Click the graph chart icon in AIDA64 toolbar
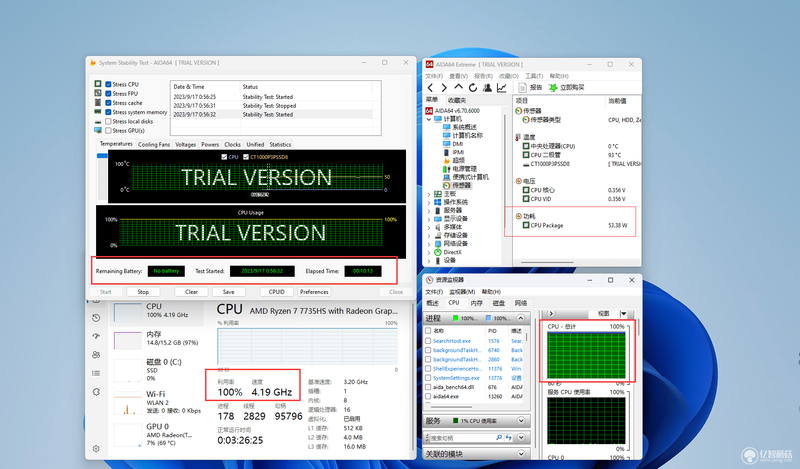This screenshot has width=800, height=469. (x=502, y=88)
